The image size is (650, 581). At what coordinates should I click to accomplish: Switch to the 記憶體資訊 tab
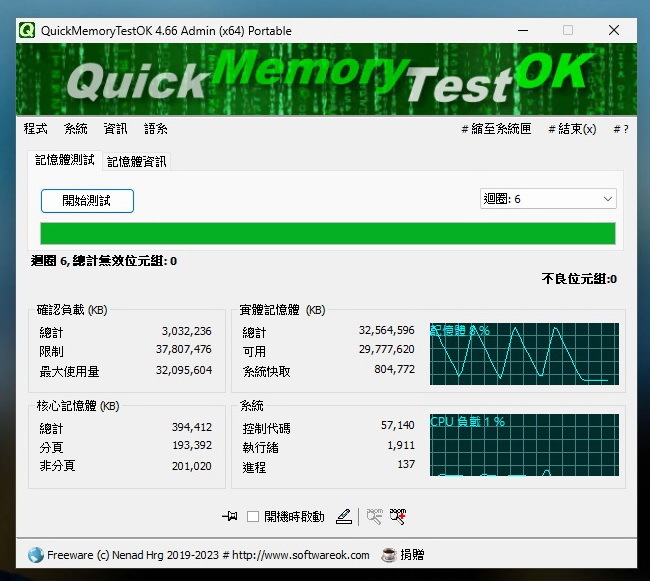tap(136, 162)
